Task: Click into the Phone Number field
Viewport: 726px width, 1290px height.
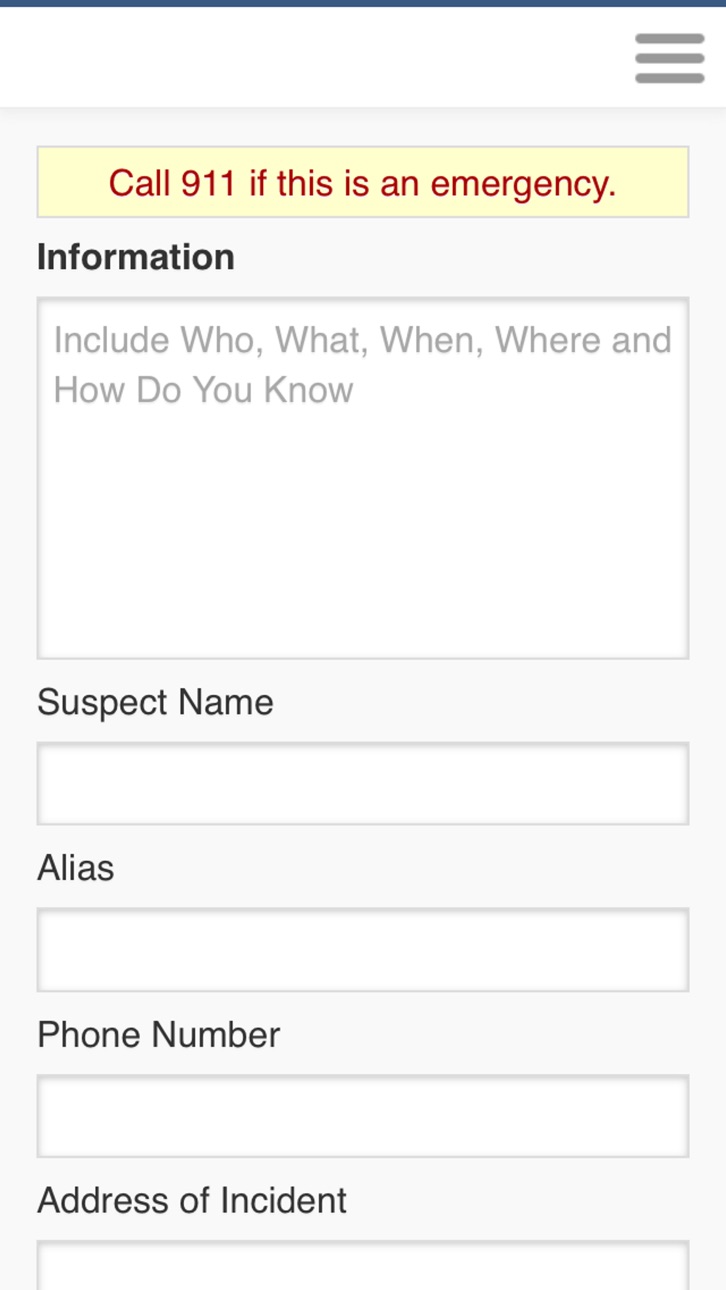Action: click(x=363, y=1116)
